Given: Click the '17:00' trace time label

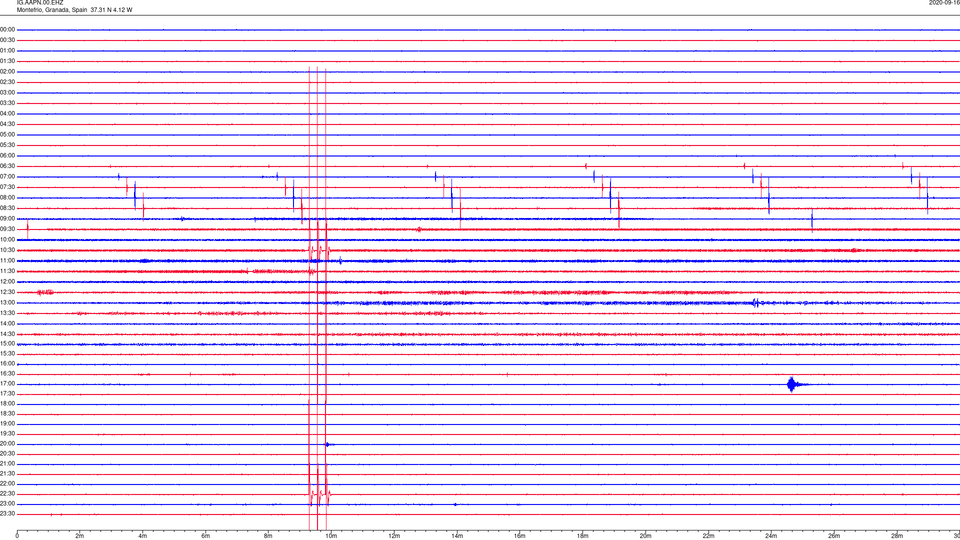Looking at the screenshot, I should tap(7, 384).
